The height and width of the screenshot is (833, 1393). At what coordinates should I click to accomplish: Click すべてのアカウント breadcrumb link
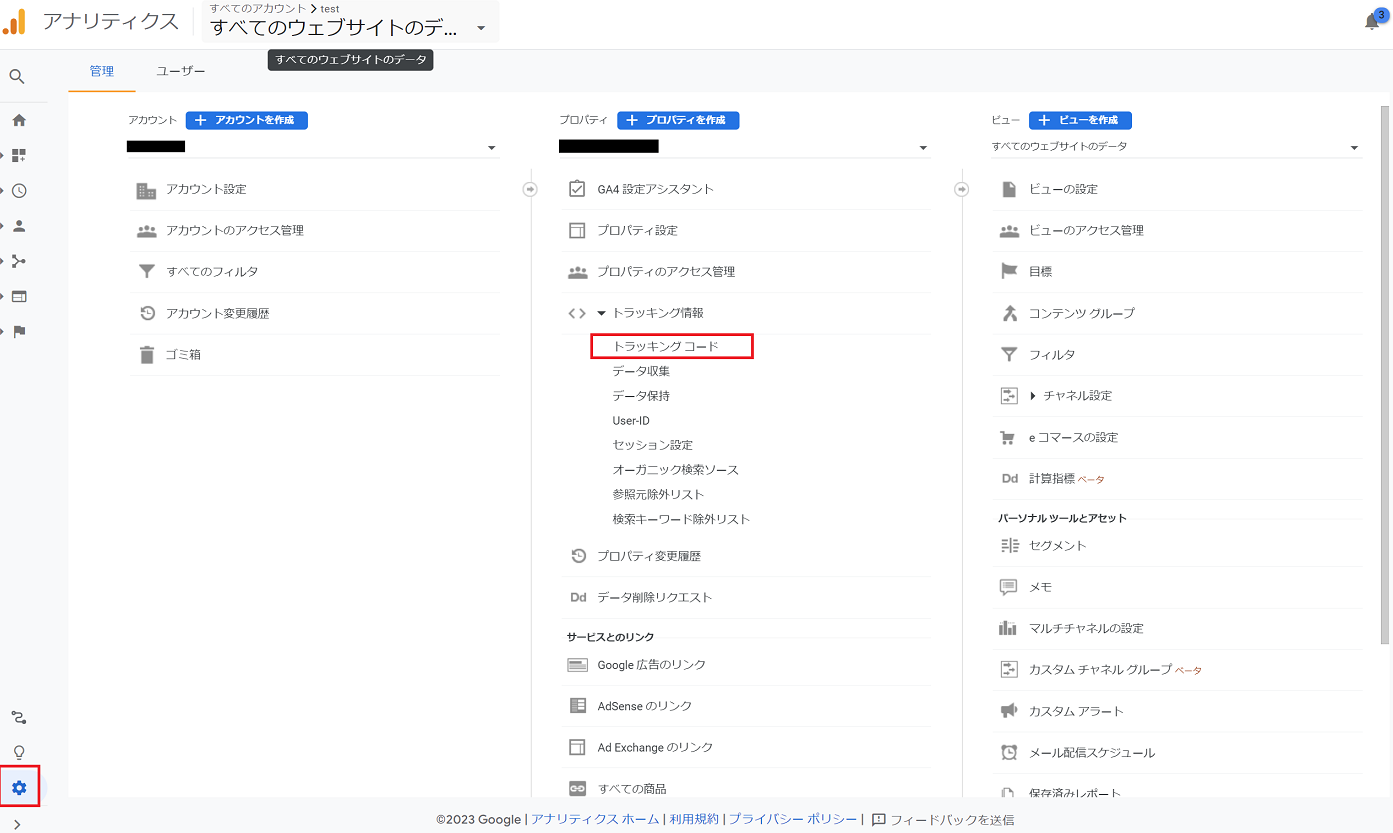(x=258, y=9)
